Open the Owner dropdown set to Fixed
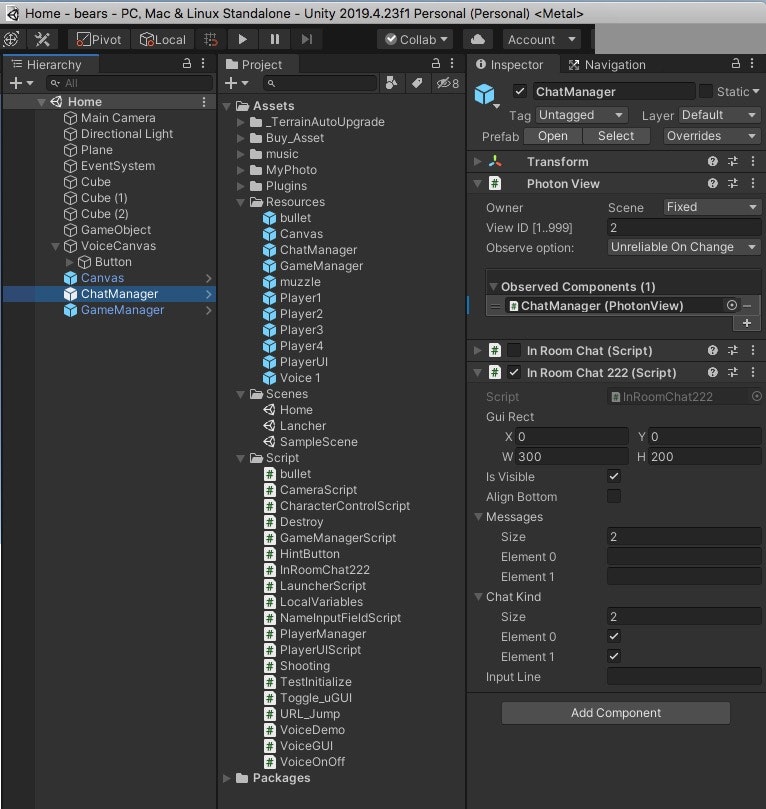The image size is (766, 809). (712, 207)
